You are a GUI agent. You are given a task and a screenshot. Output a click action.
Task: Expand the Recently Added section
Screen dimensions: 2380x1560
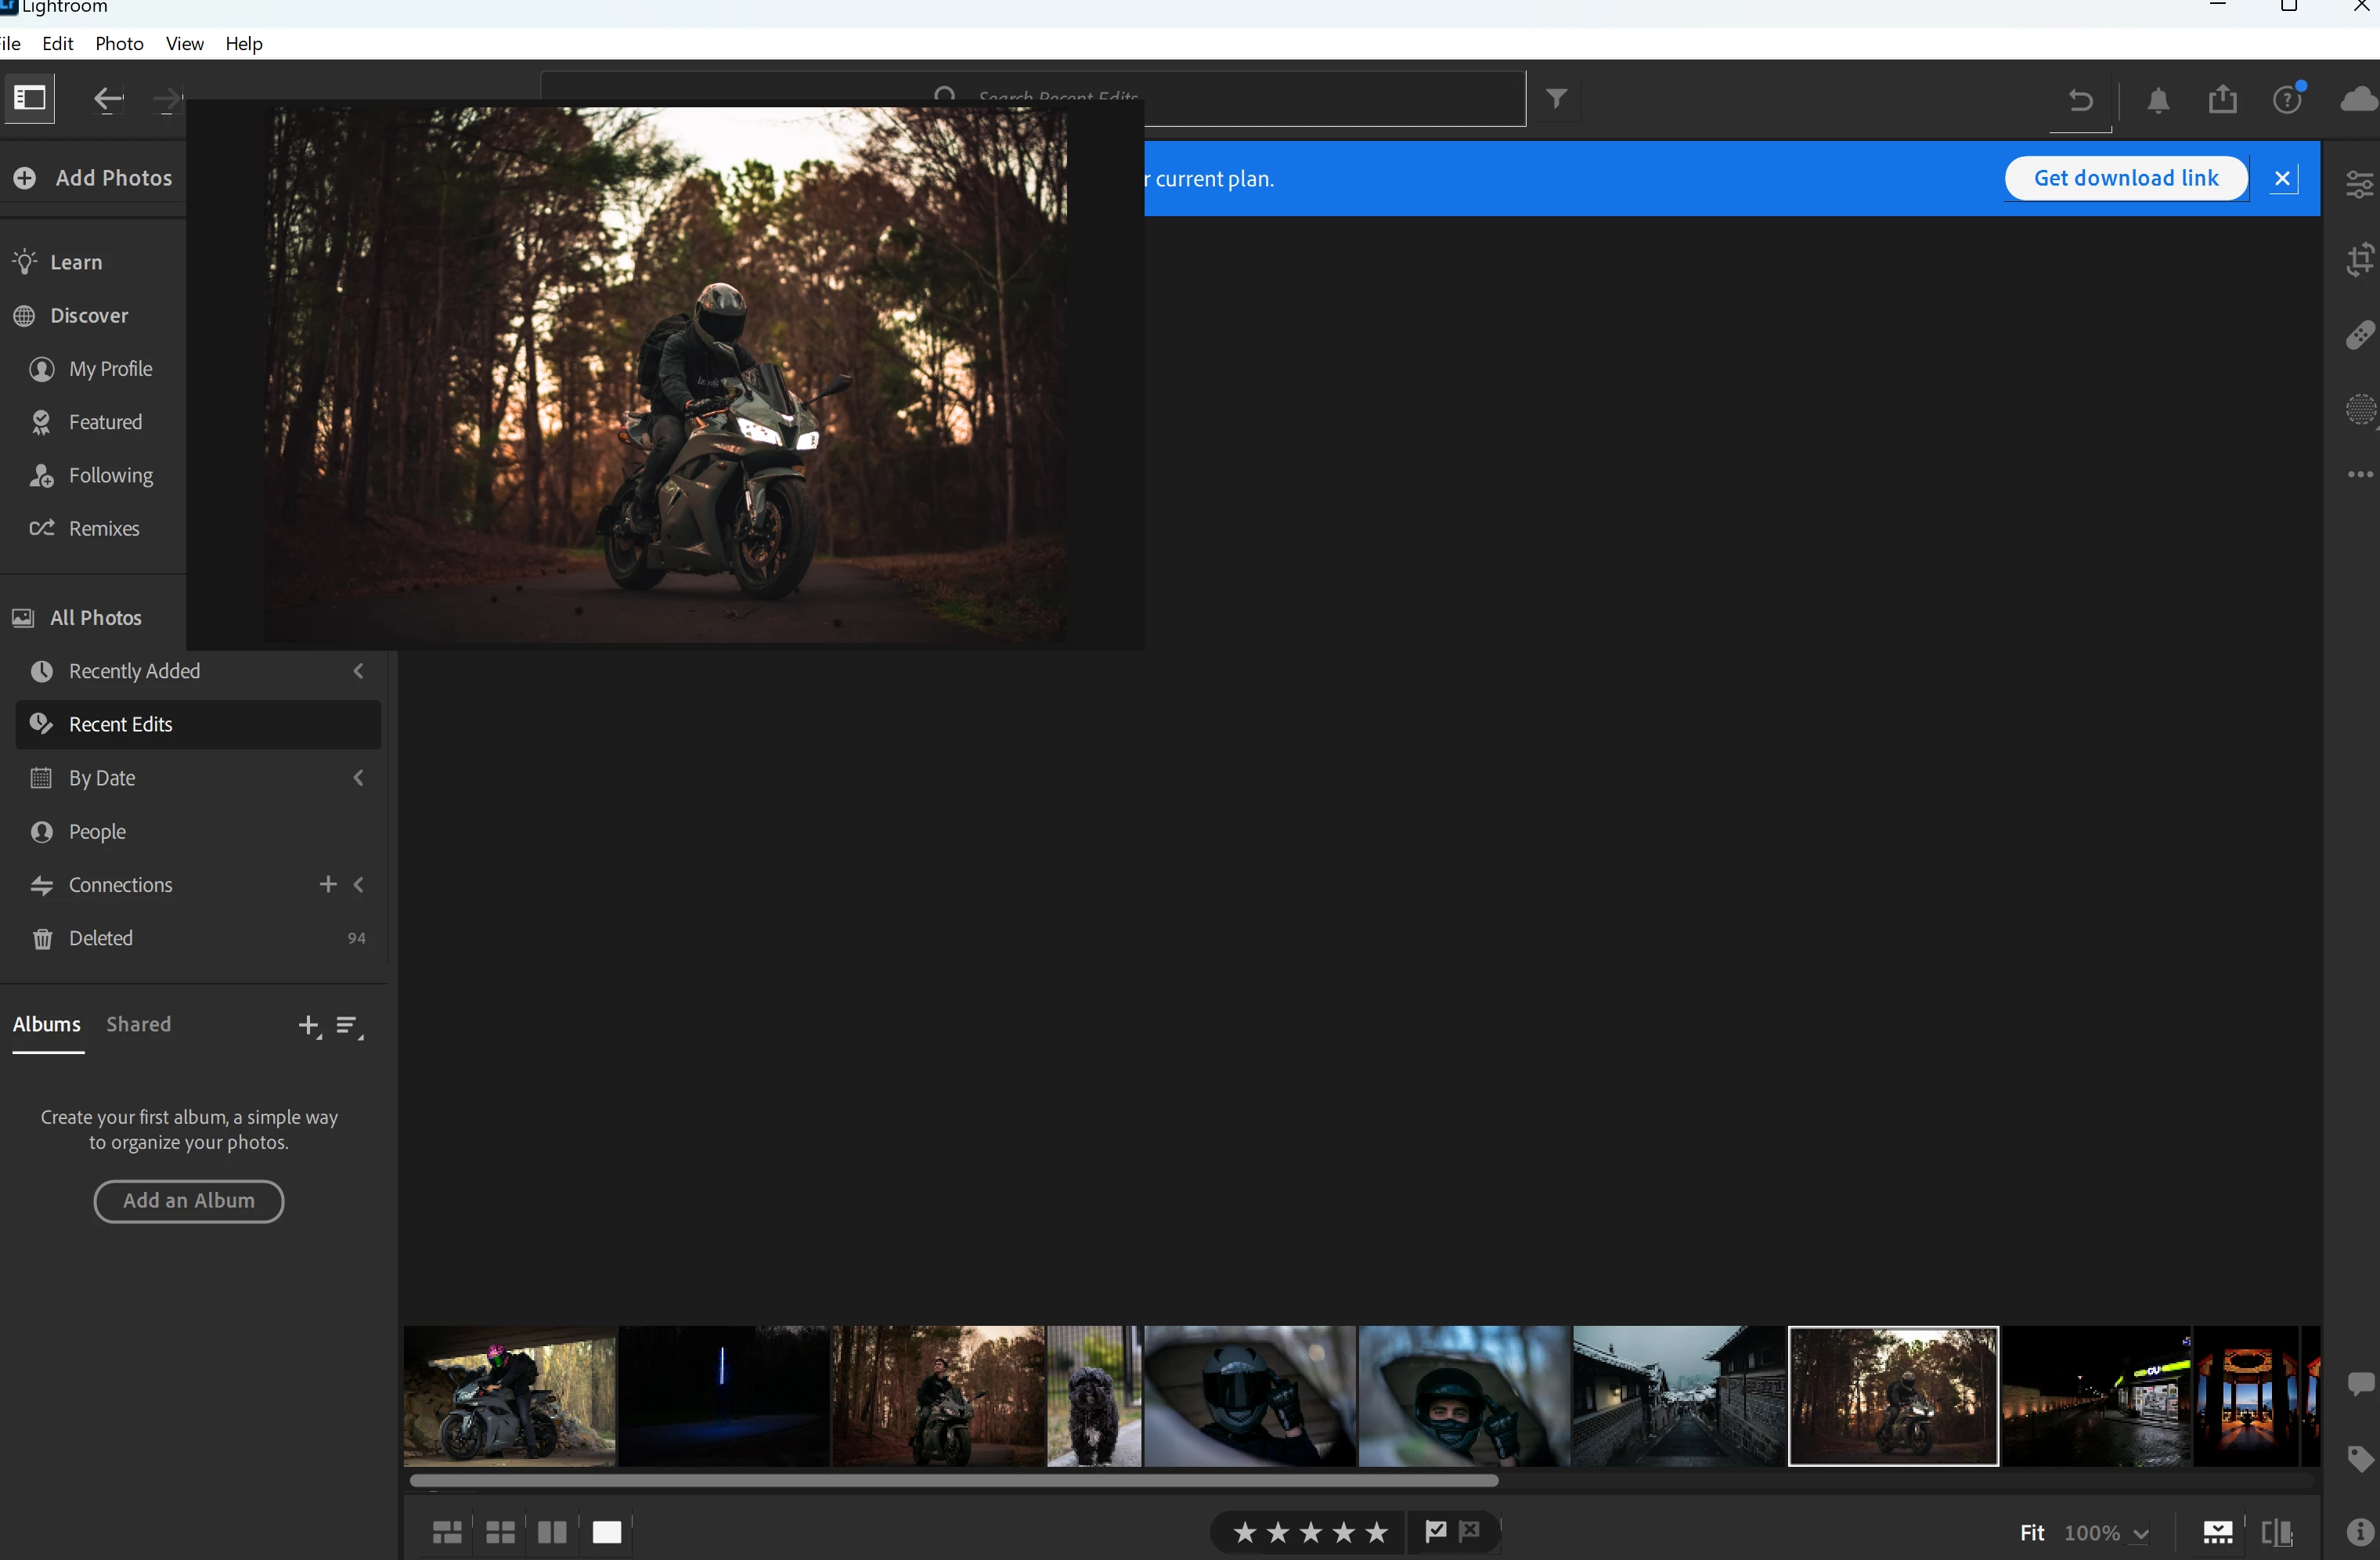tap(358, 671)
